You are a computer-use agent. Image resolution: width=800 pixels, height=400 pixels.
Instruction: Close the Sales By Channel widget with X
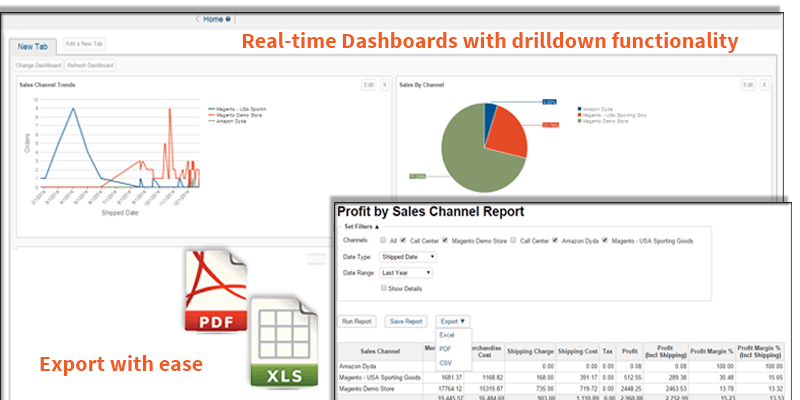[764, 85]
